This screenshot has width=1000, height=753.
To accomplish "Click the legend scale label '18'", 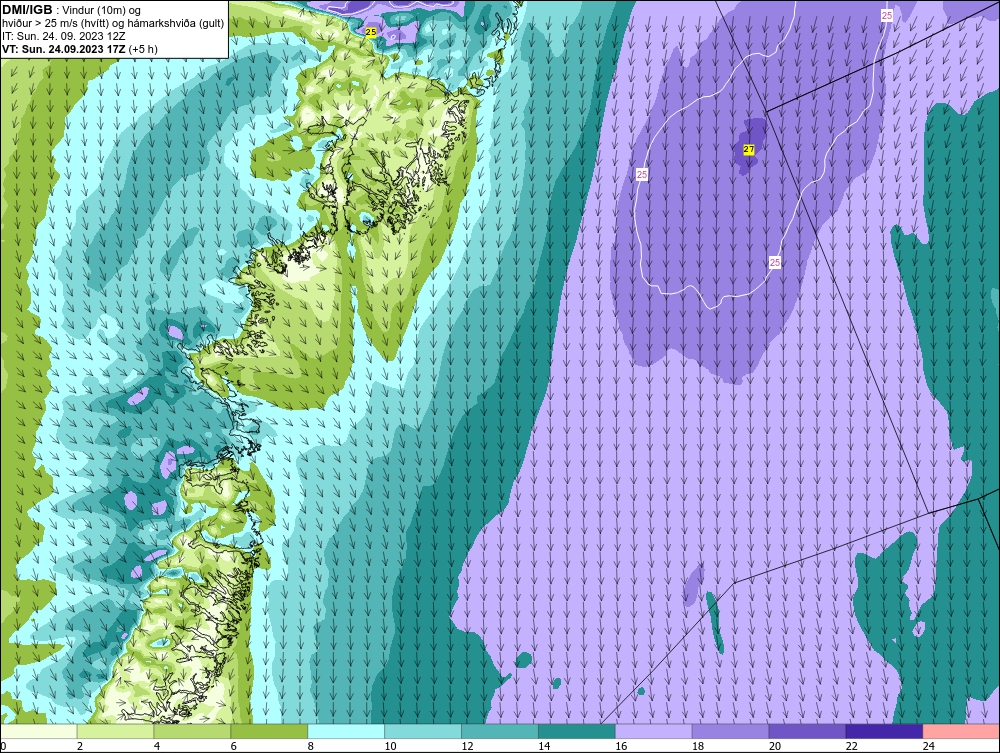I will coord(698,746).
